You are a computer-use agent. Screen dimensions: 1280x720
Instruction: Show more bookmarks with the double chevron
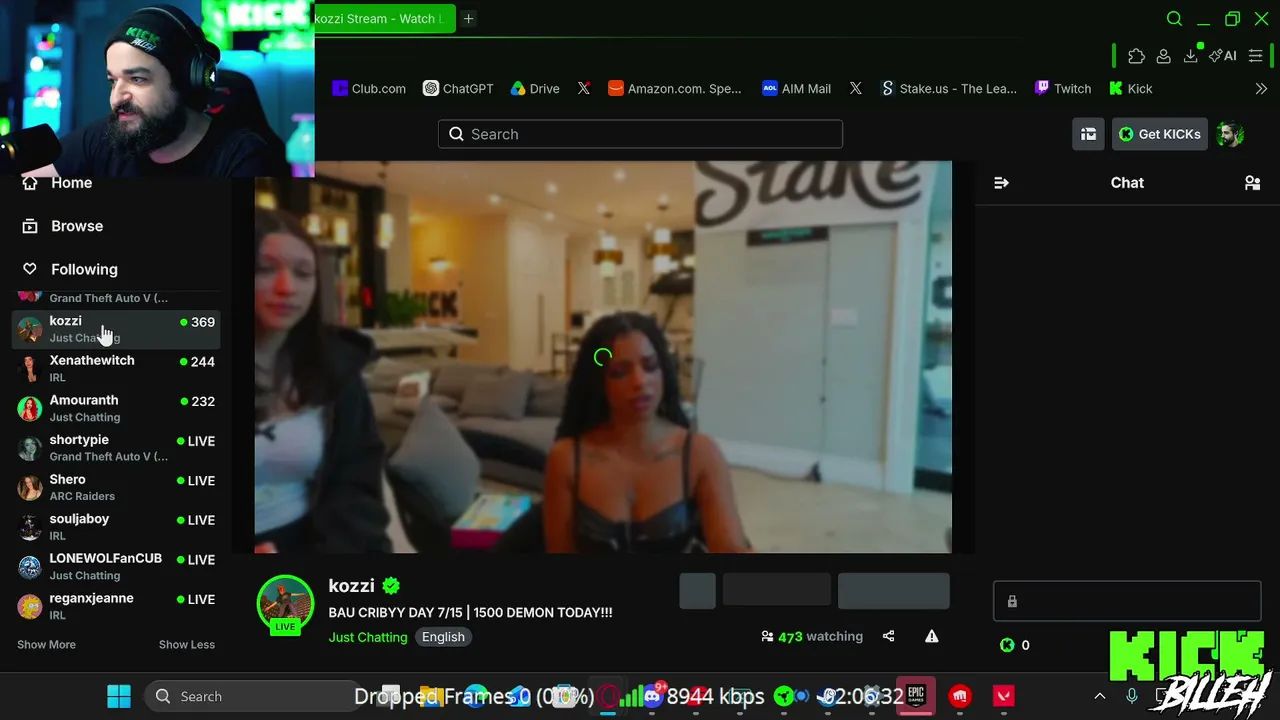click(1261, 88)
